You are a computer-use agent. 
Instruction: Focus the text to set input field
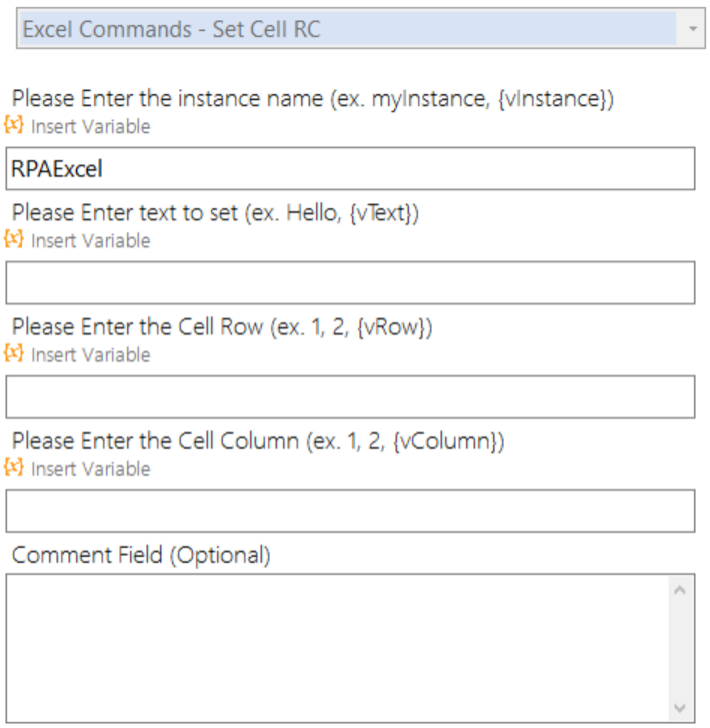click(x=351, y=283)
